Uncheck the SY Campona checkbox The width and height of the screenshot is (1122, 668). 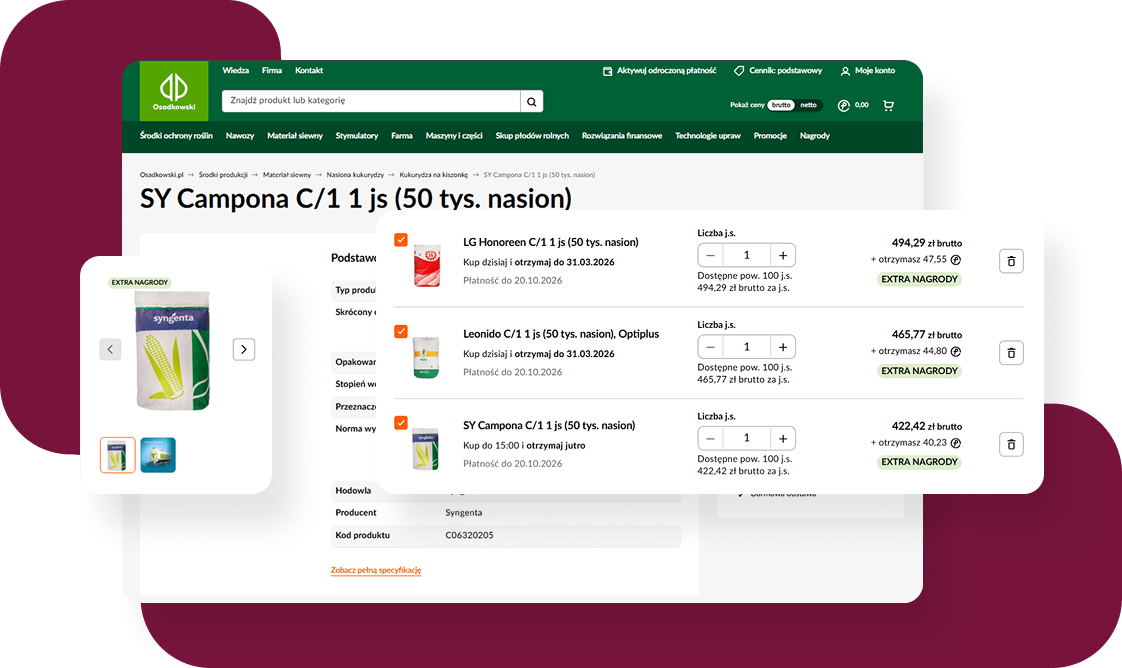click(x=401, y=423)
